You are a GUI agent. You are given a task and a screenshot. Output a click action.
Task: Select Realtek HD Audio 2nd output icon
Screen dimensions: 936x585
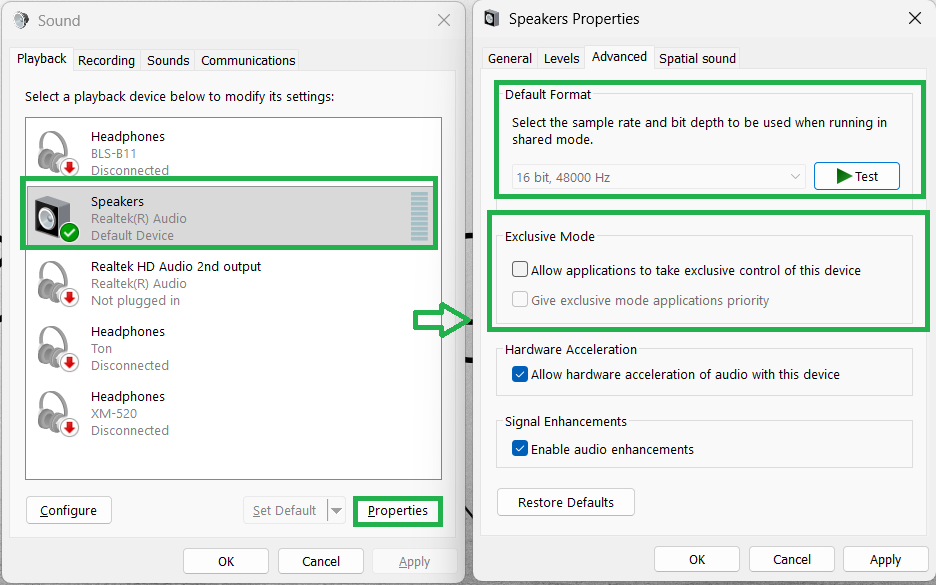tap(57, 284)
